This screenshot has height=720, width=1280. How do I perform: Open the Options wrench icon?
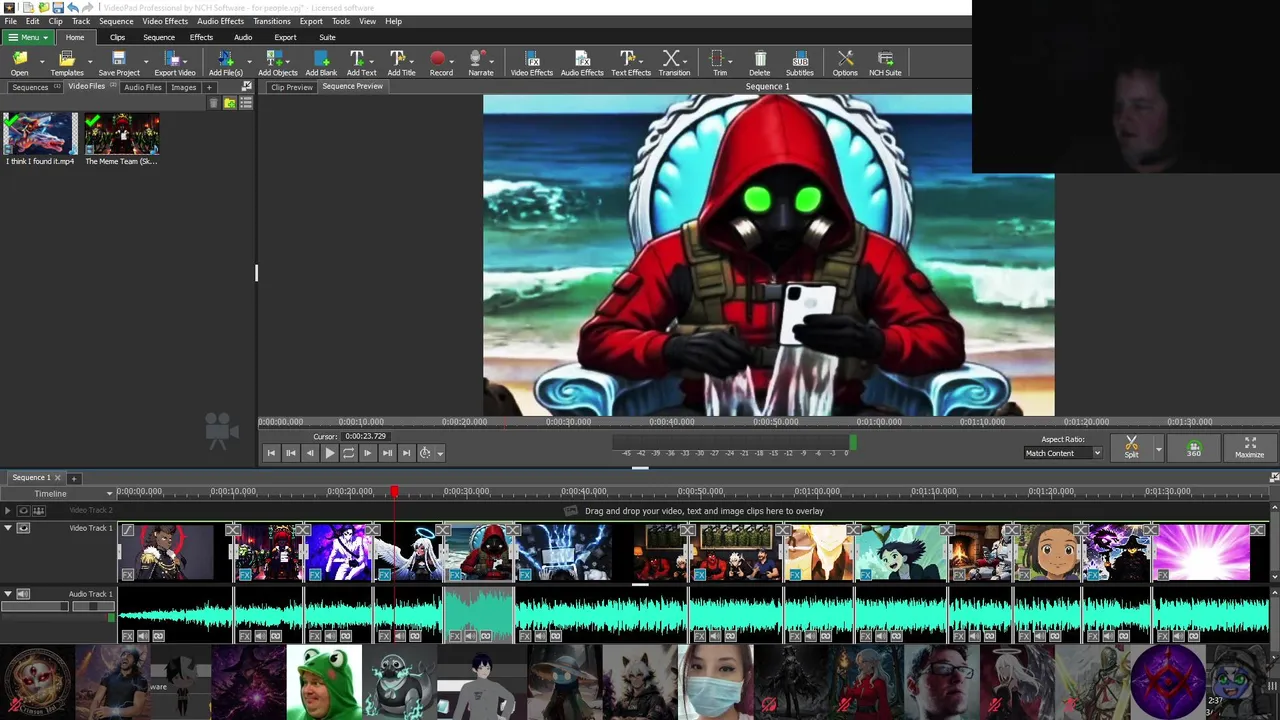click(x=845, y=59)
